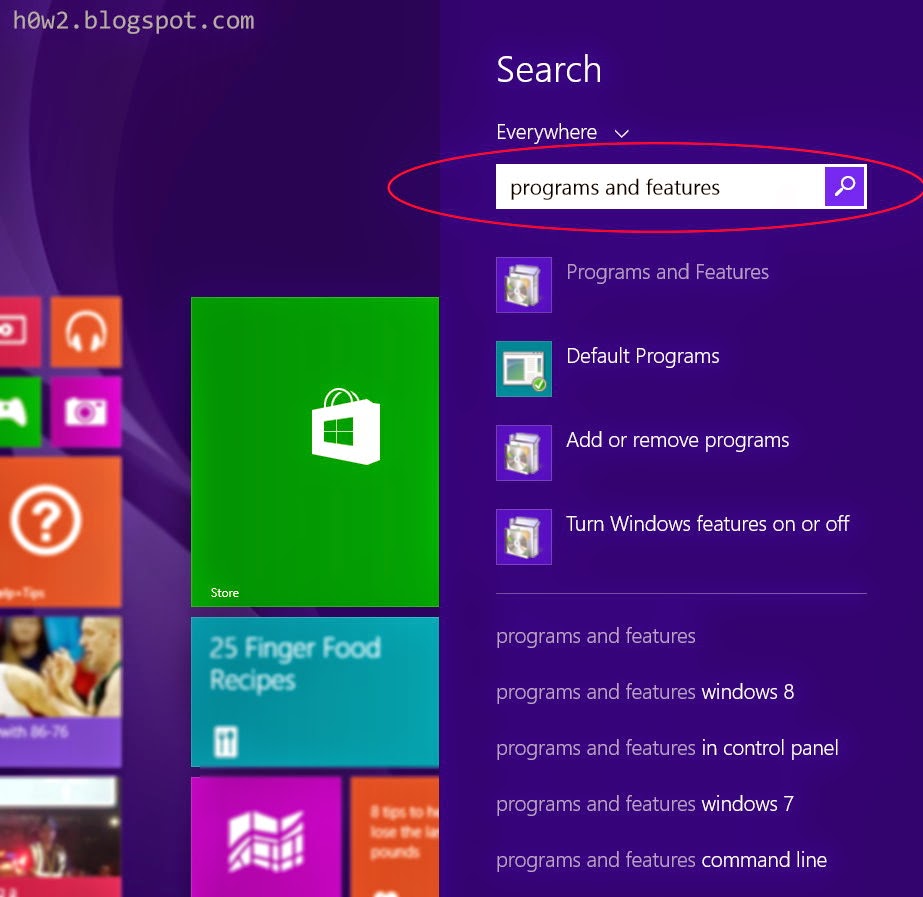
Task: Choose Add or remove programs result
Action: tap(678, 440)
